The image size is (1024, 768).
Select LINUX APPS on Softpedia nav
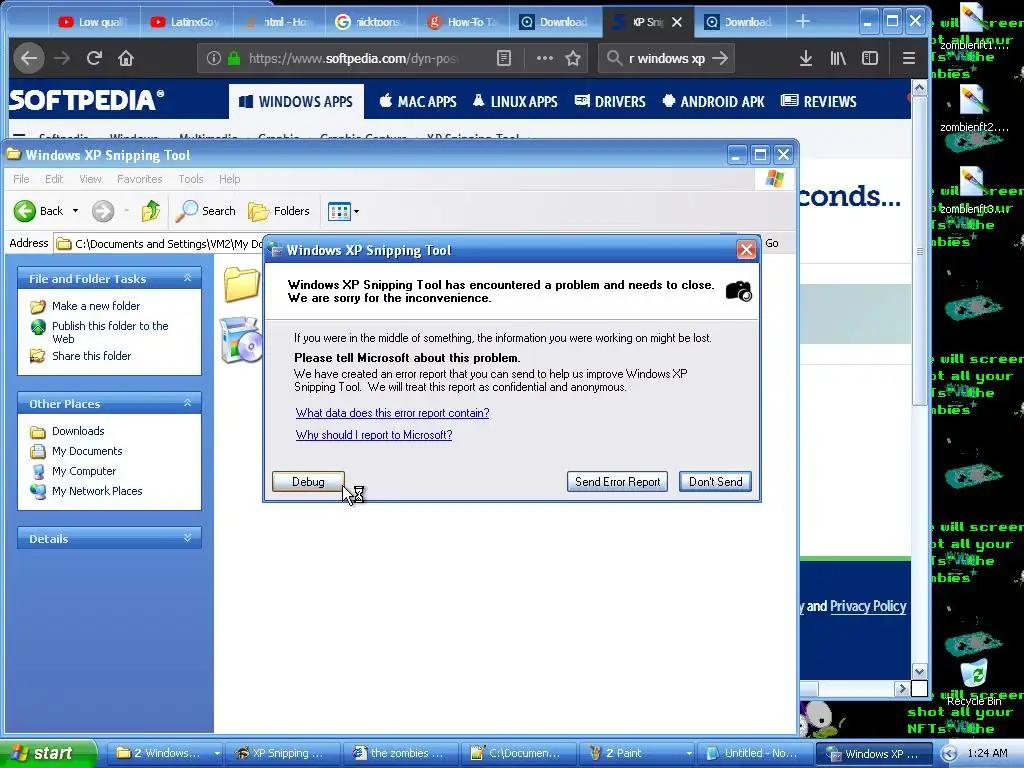tap(515, 101)
